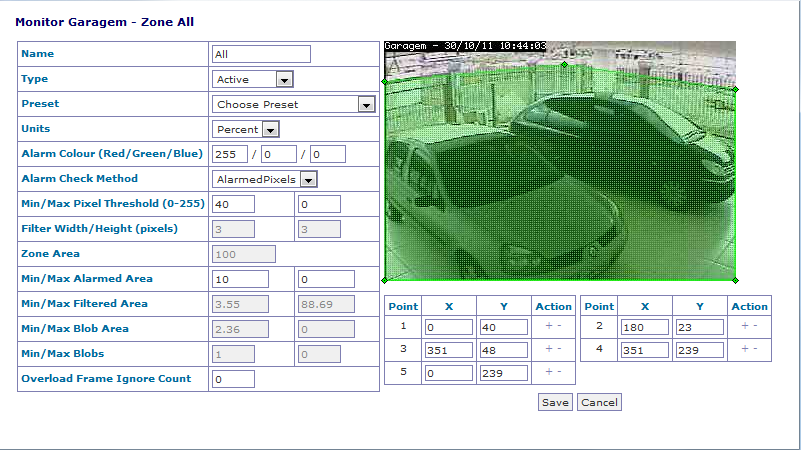
Task: Delete Point 4 via minus action
Action: click(756, 349)
